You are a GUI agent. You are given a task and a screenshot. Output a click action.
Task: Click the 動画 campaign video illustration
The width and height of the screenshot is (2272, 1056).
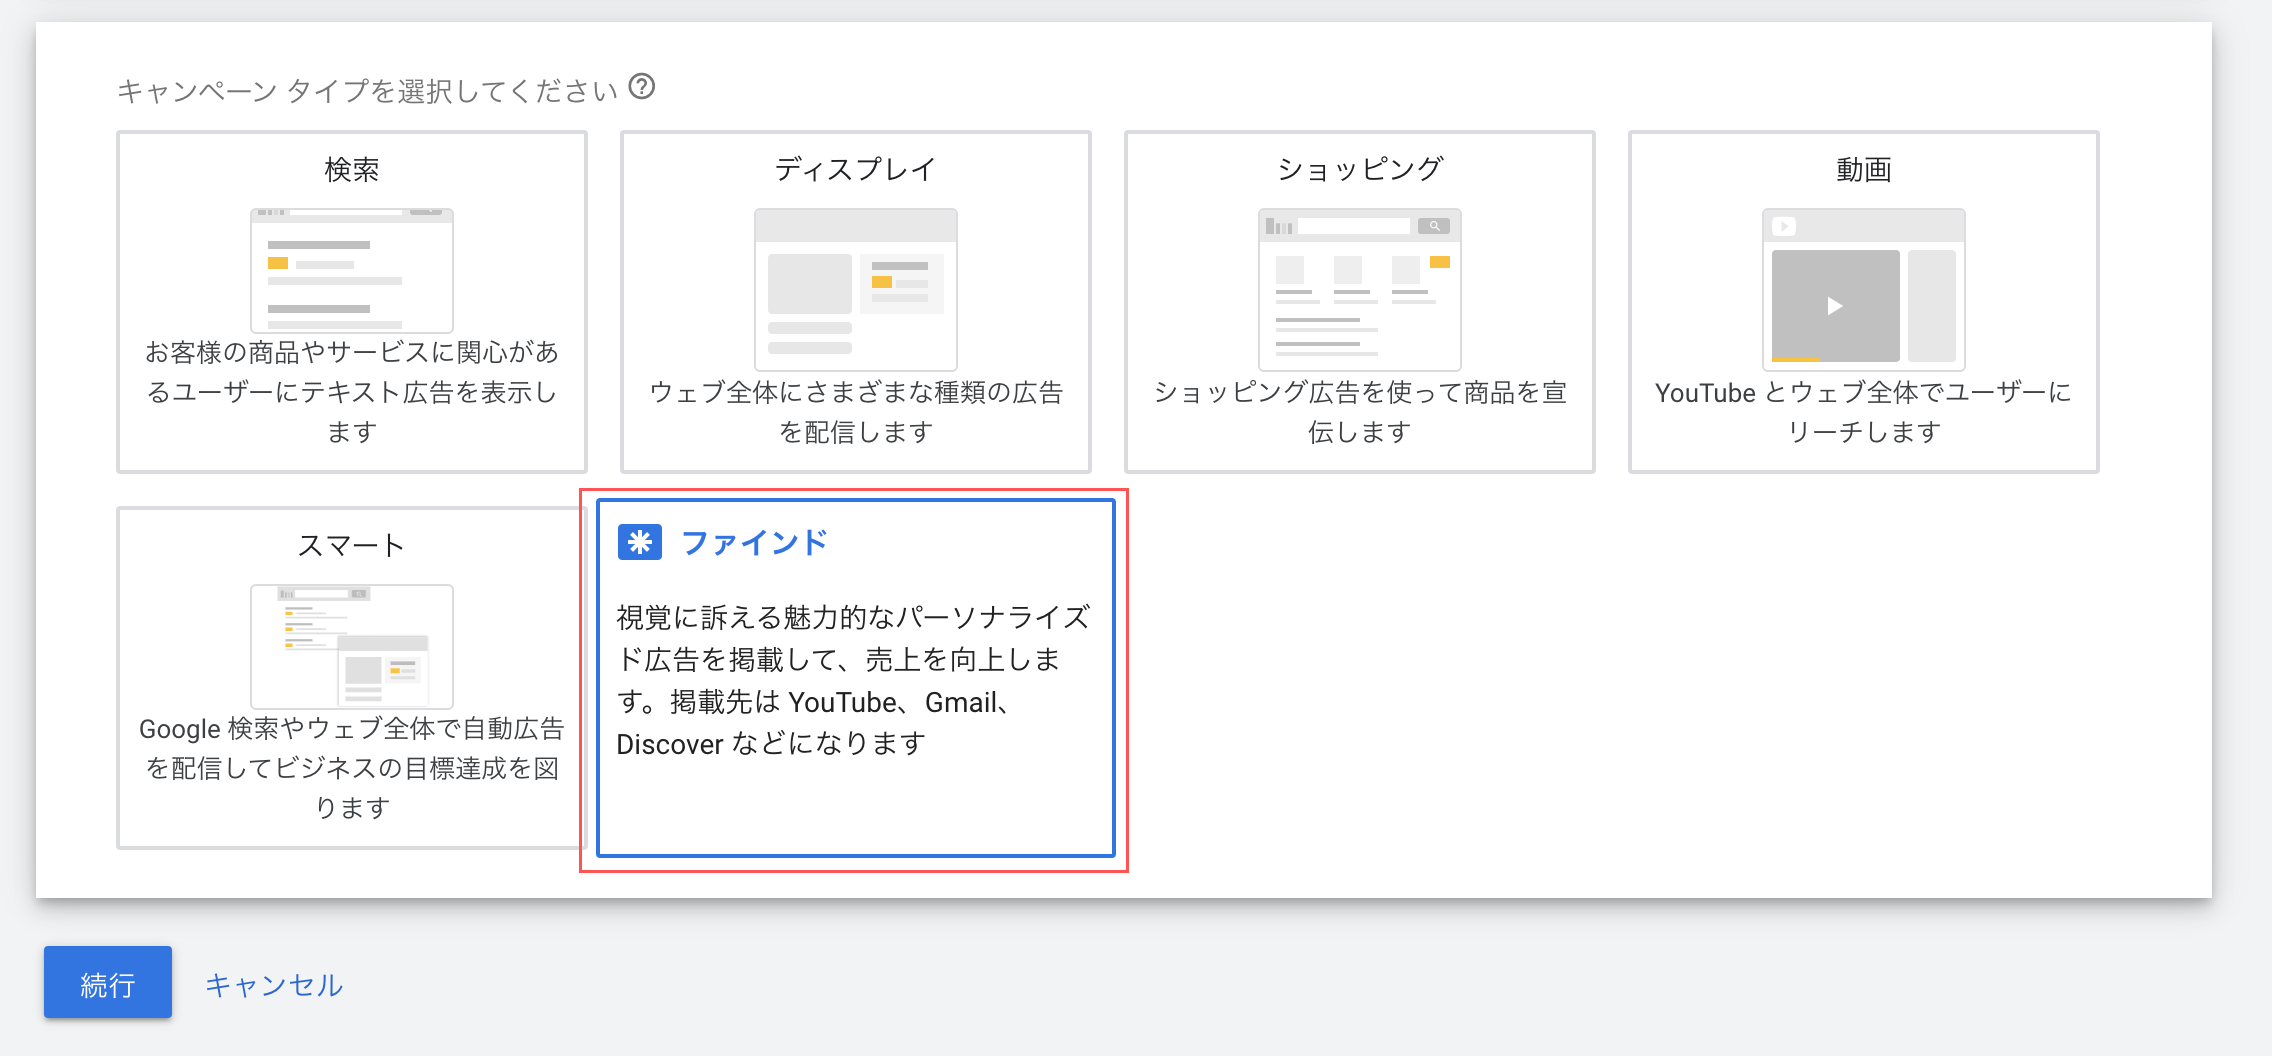[1864, 289]
